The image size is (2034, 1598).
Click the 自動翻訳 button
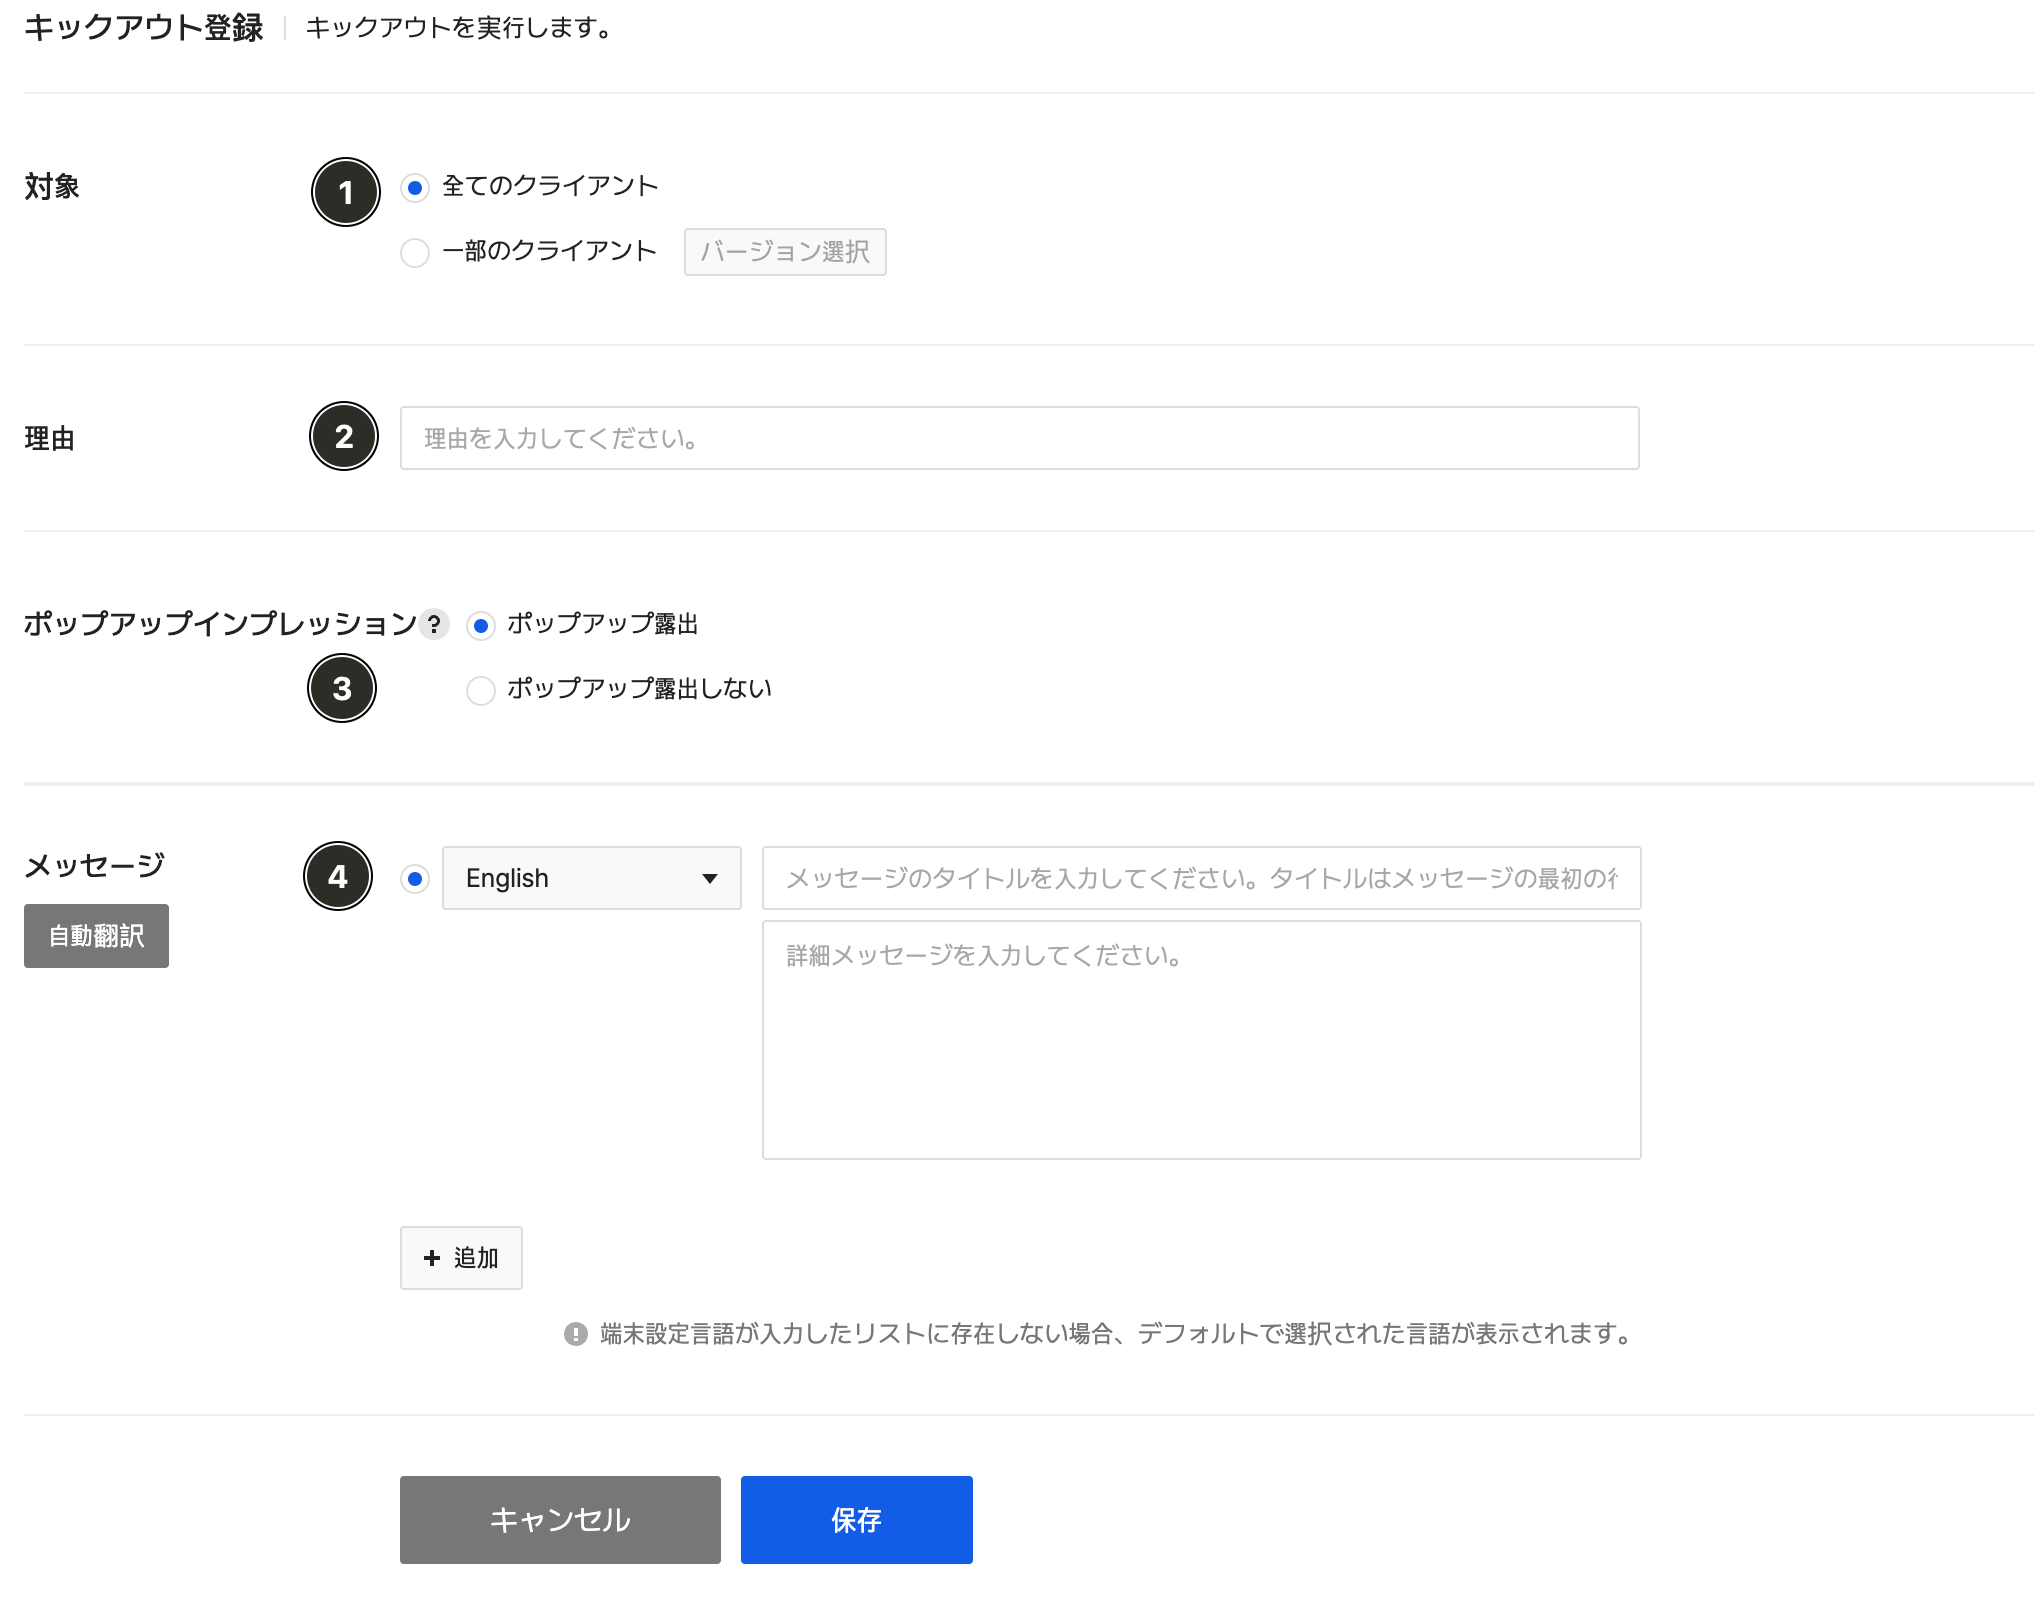(96, 936)
